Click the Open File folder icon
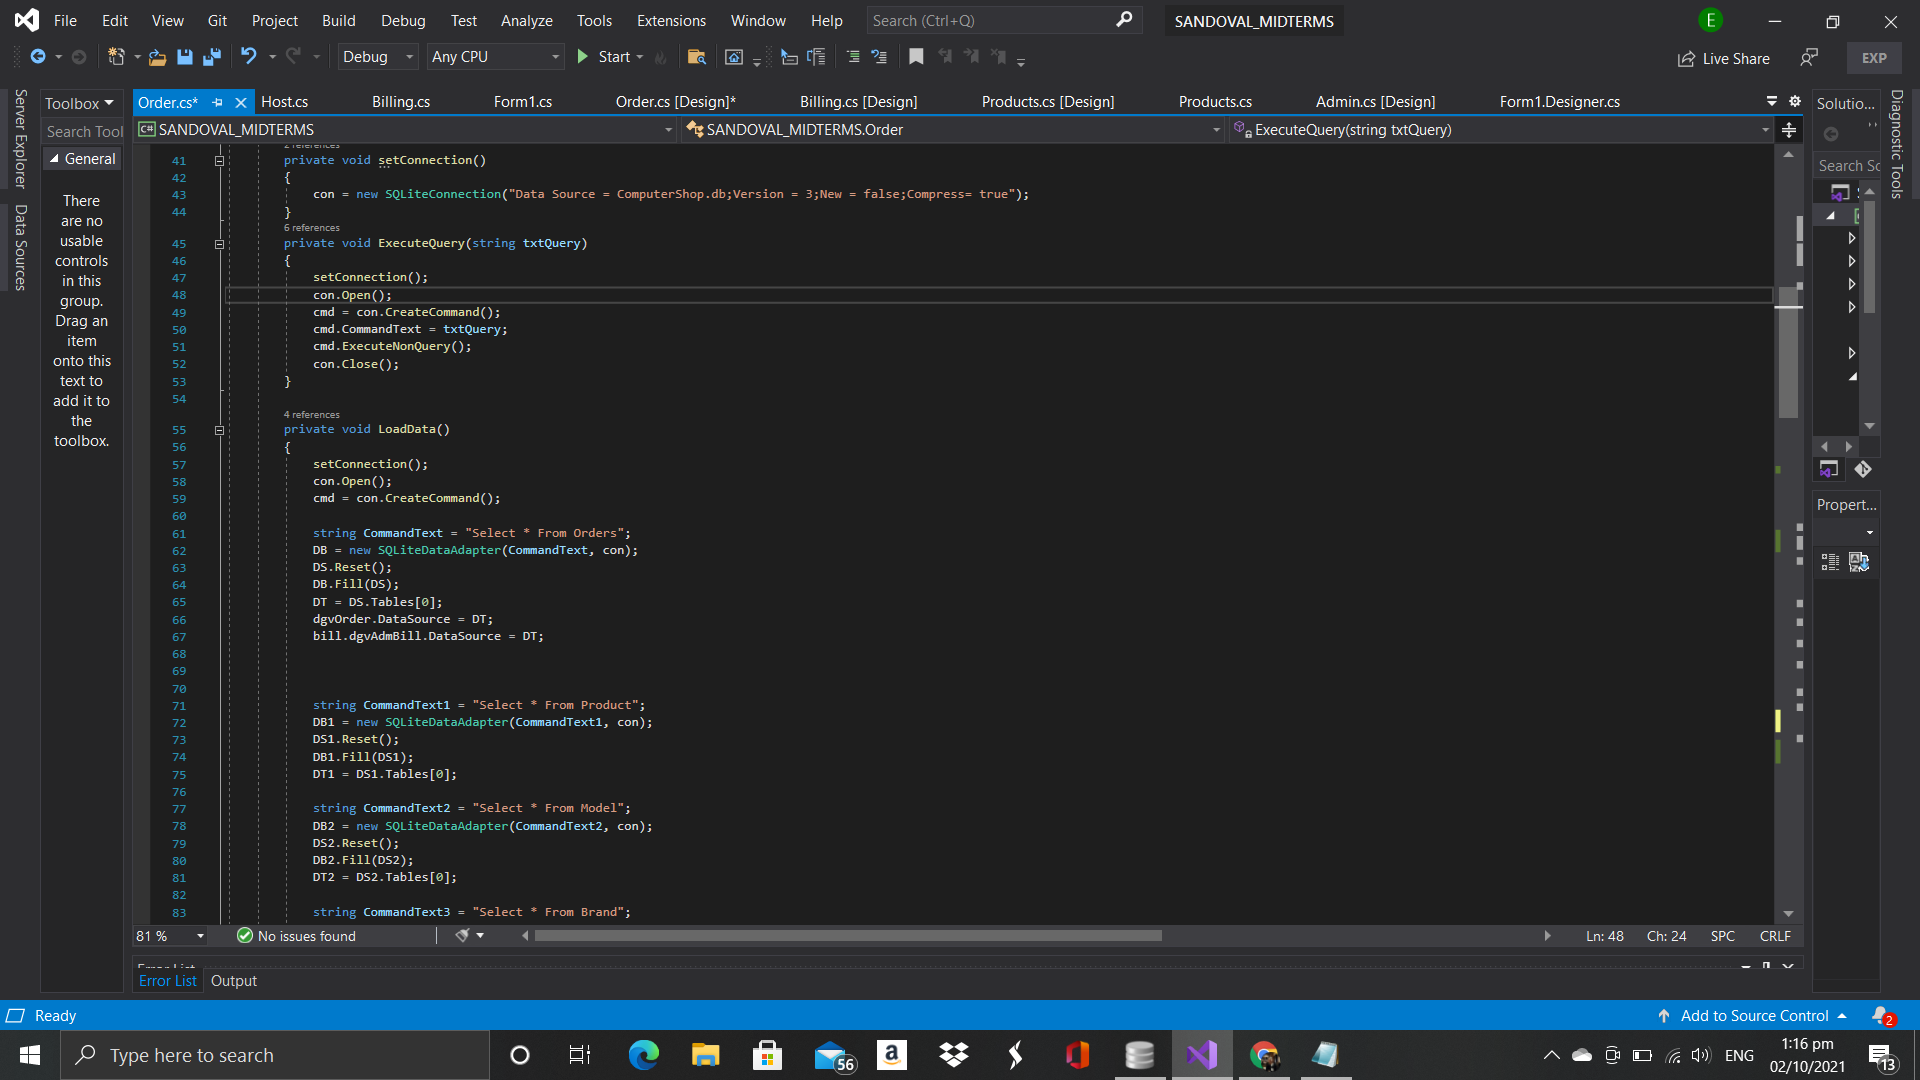This screenshot has height=1080, width=1920. tap(157, 57)
